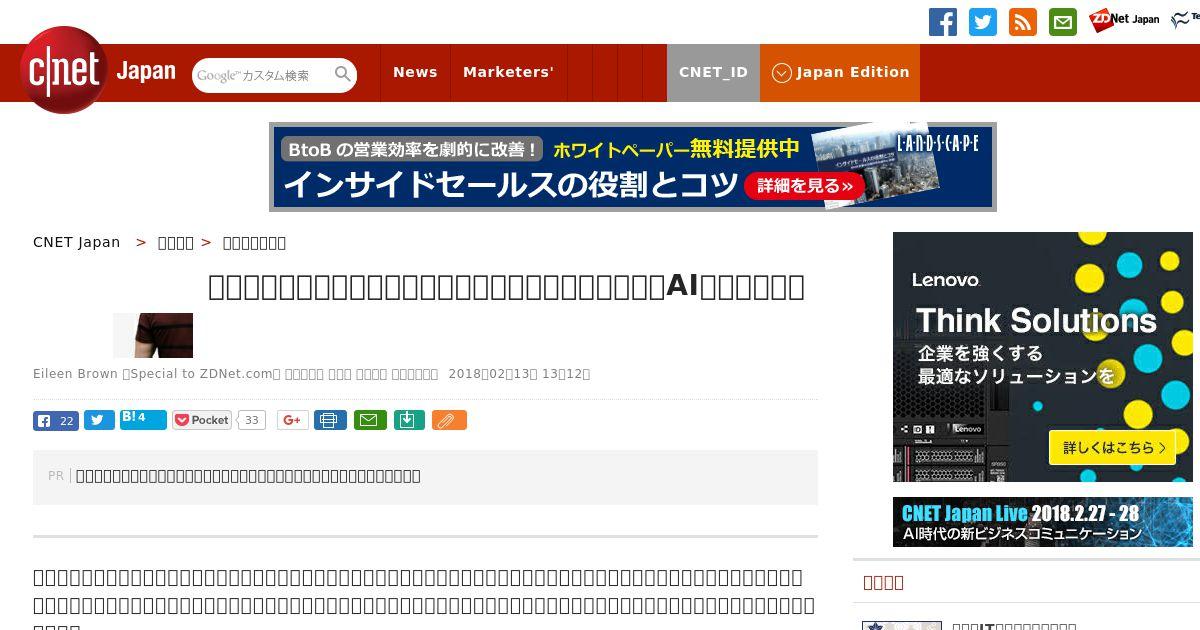Viewport: 1200px width, 630px height.
Task: Click the teal download/save icon
Action: 410,420
